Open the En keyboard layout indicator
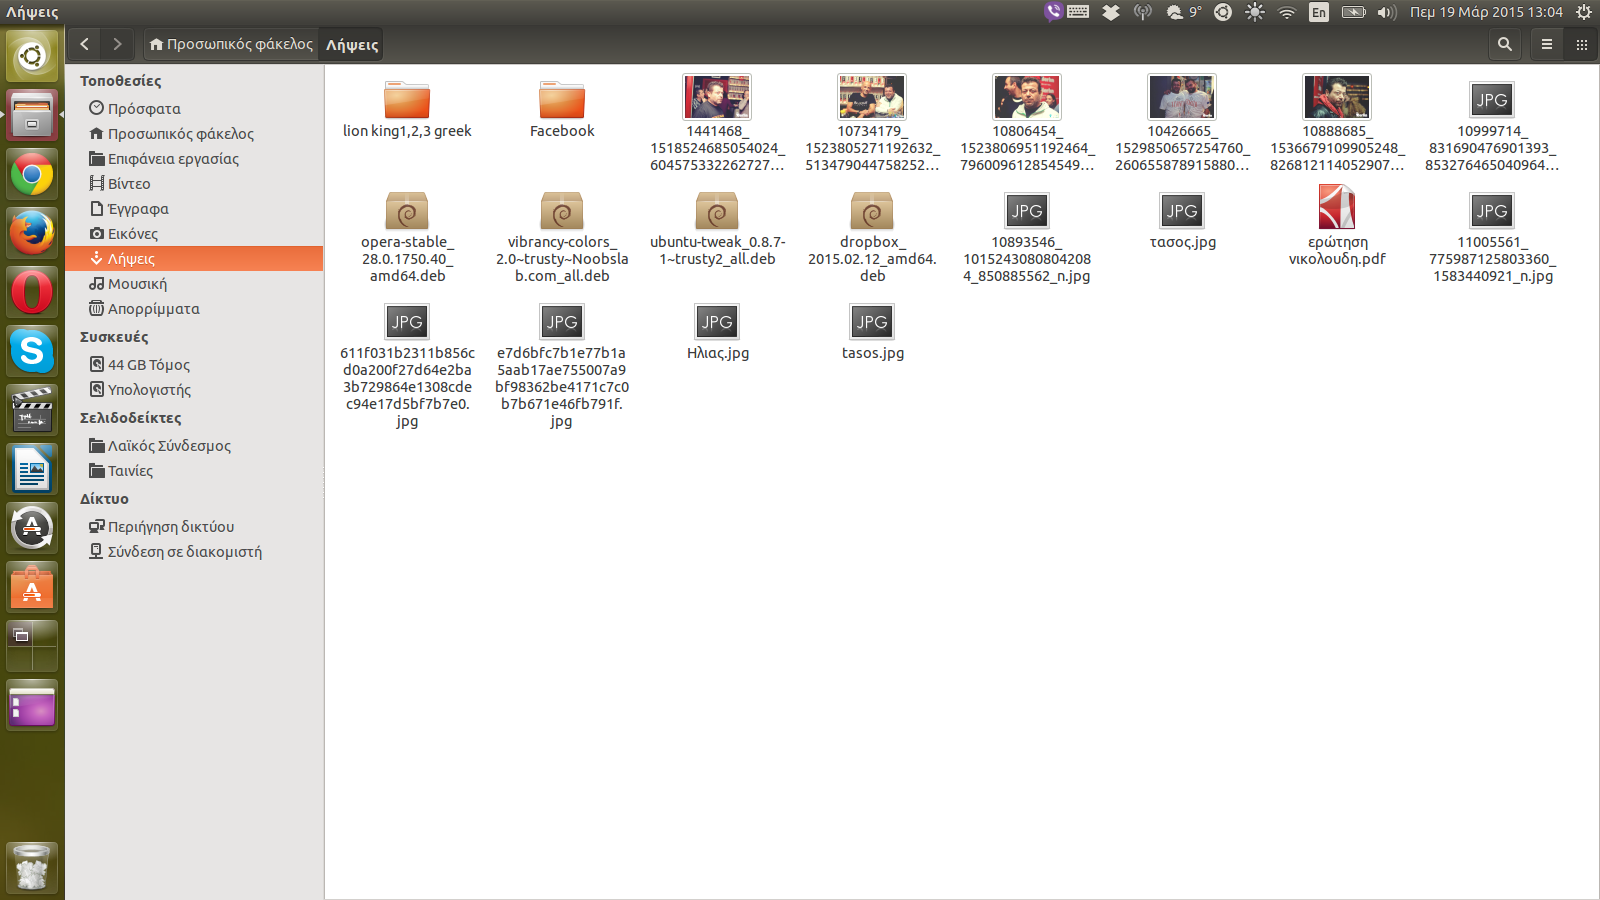The width and height of the screenshot is (1600, 900). point(1319,12)
